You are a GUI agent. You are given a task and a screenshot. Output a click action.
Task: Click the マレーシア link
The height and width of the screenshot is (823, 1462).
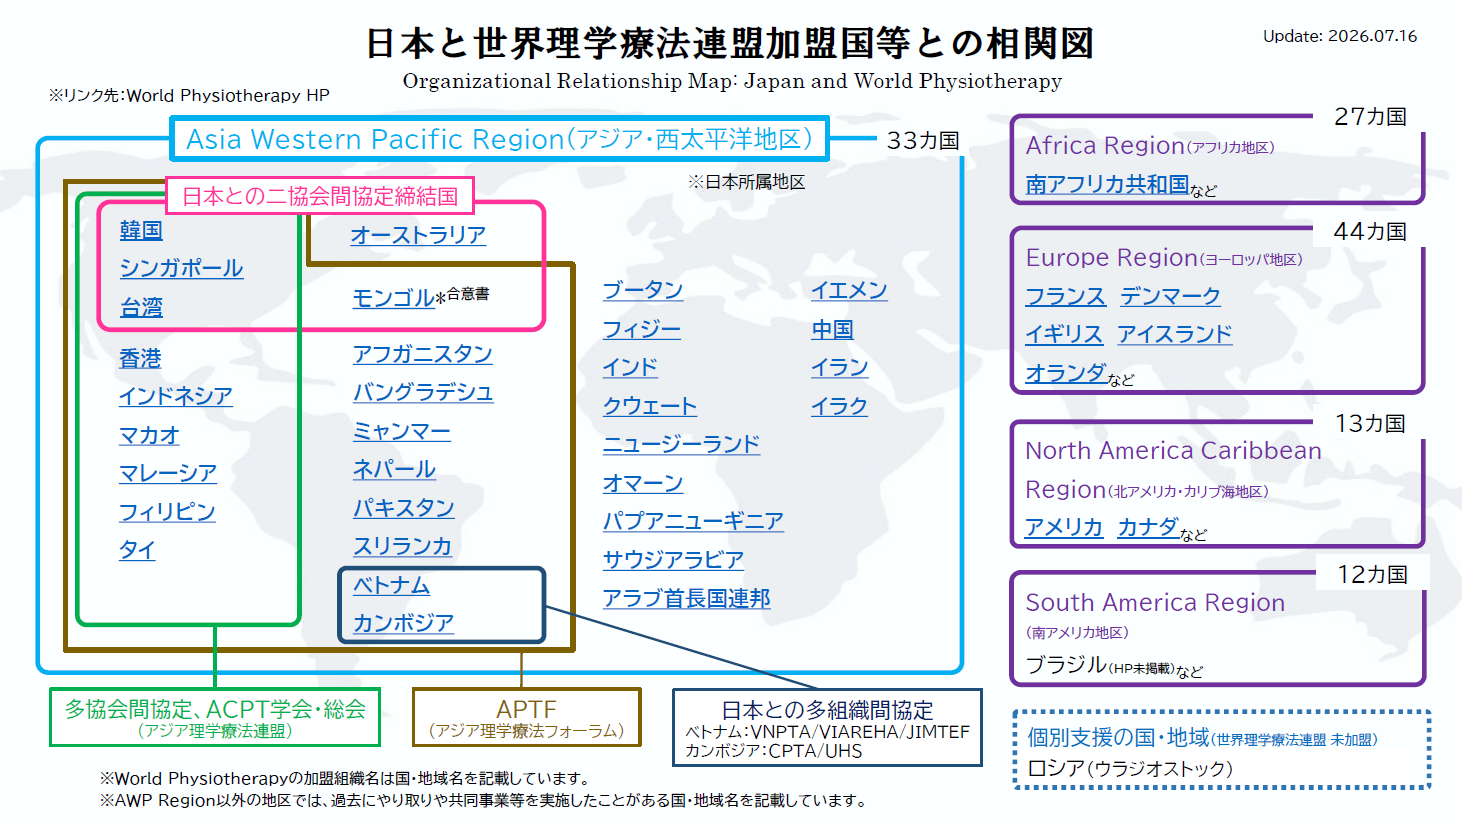point(167,473)
